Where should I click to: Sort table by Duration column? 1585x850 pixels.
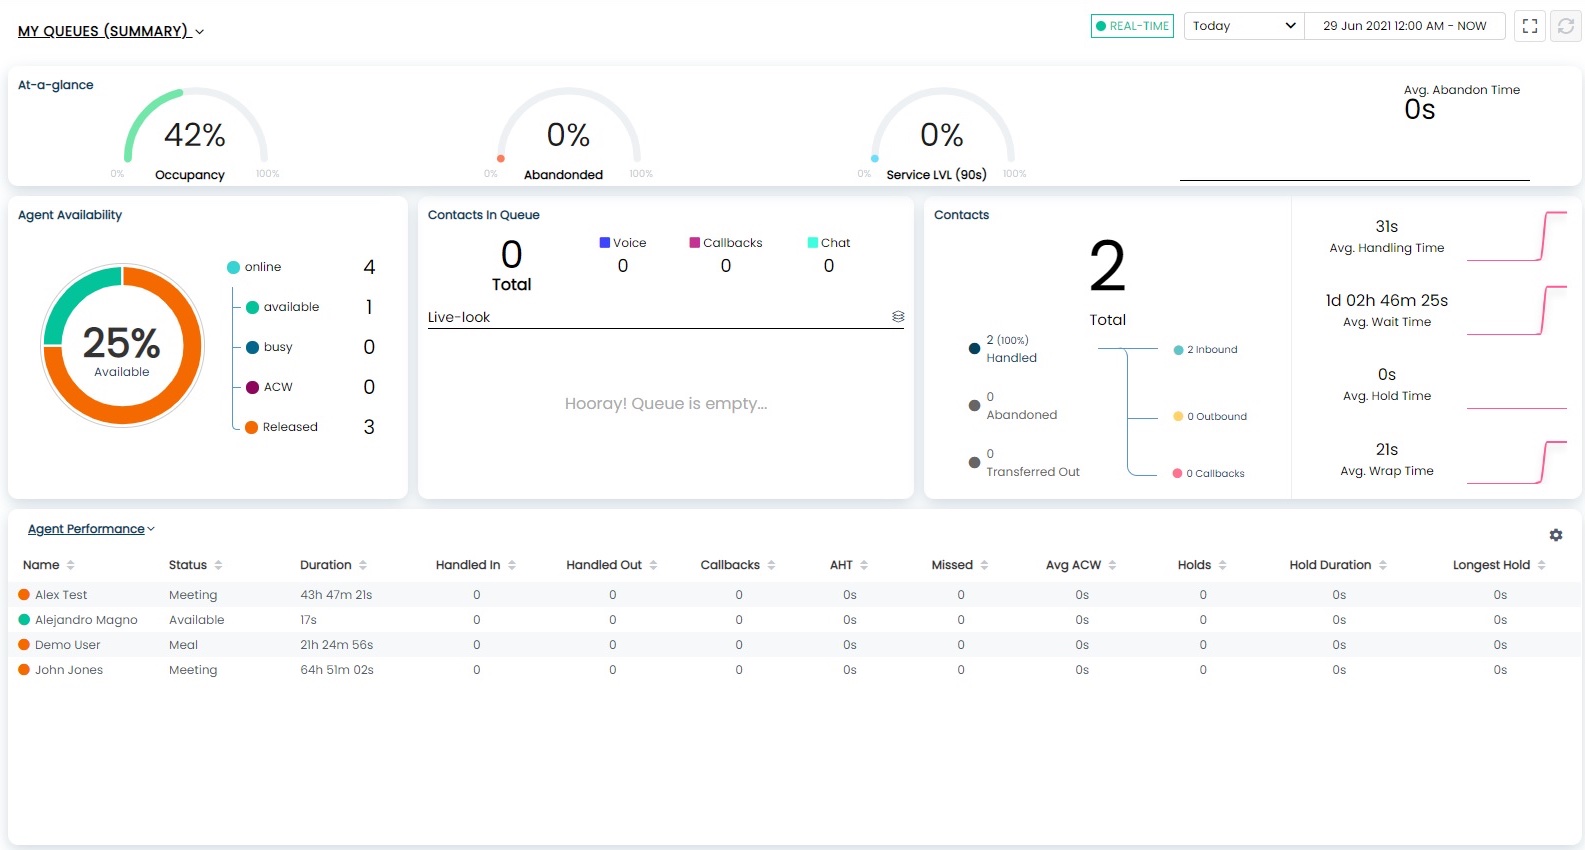click(x=363, y=565)
